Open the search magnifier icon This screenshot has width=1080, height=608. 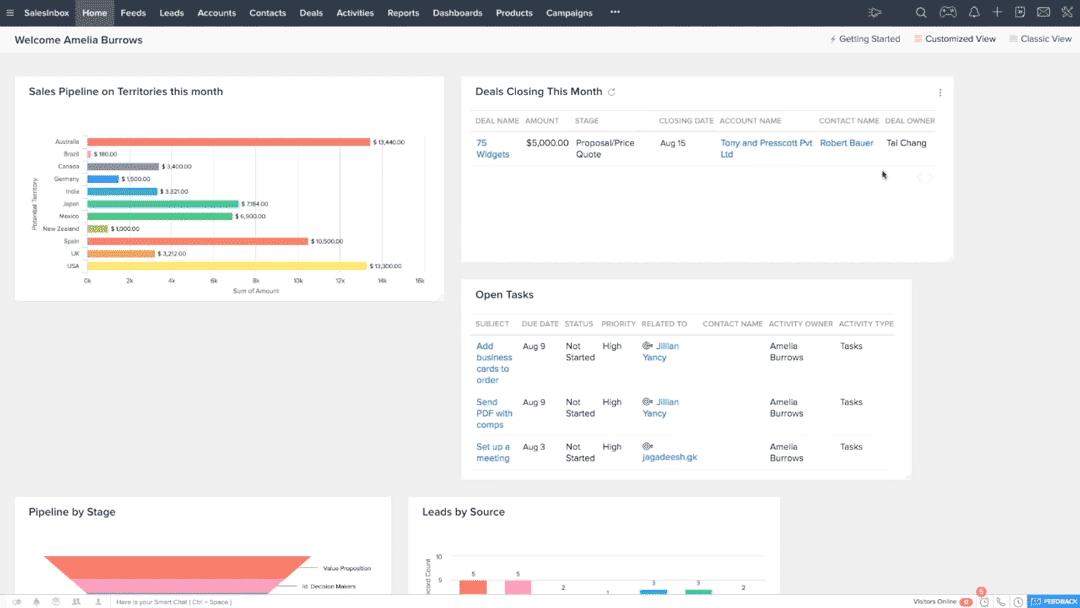[921, 12]
